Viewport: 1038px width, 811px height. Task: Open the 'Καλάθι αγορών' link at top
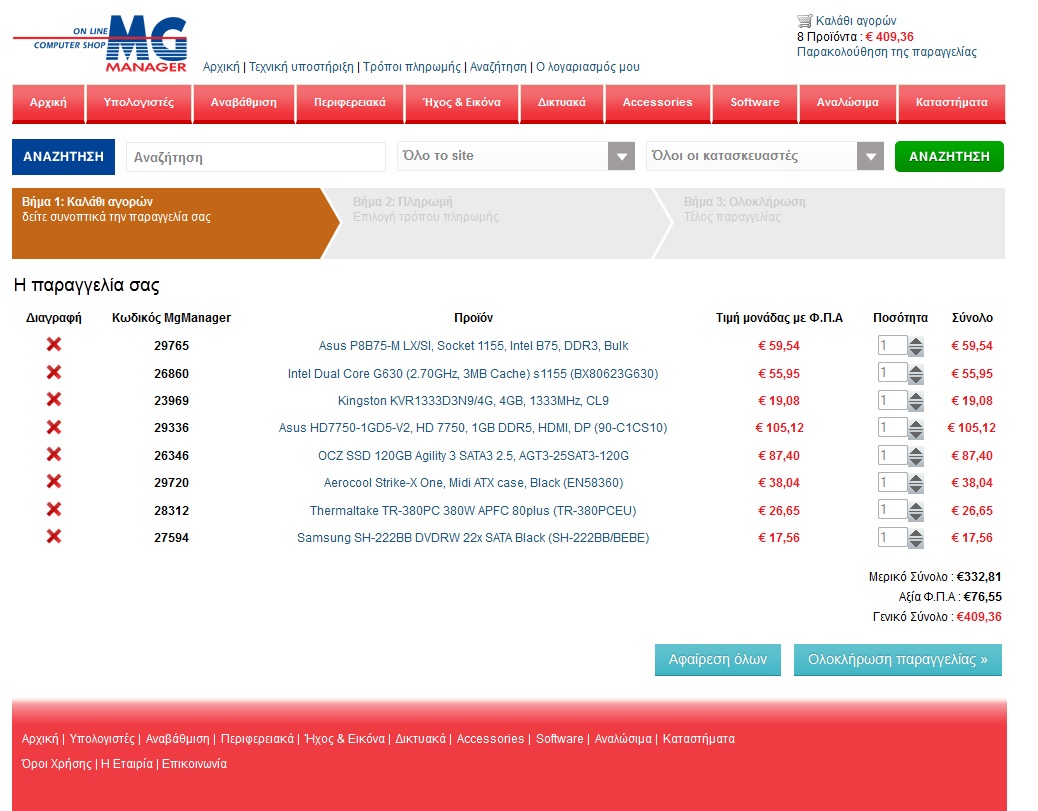coord(856,21)
